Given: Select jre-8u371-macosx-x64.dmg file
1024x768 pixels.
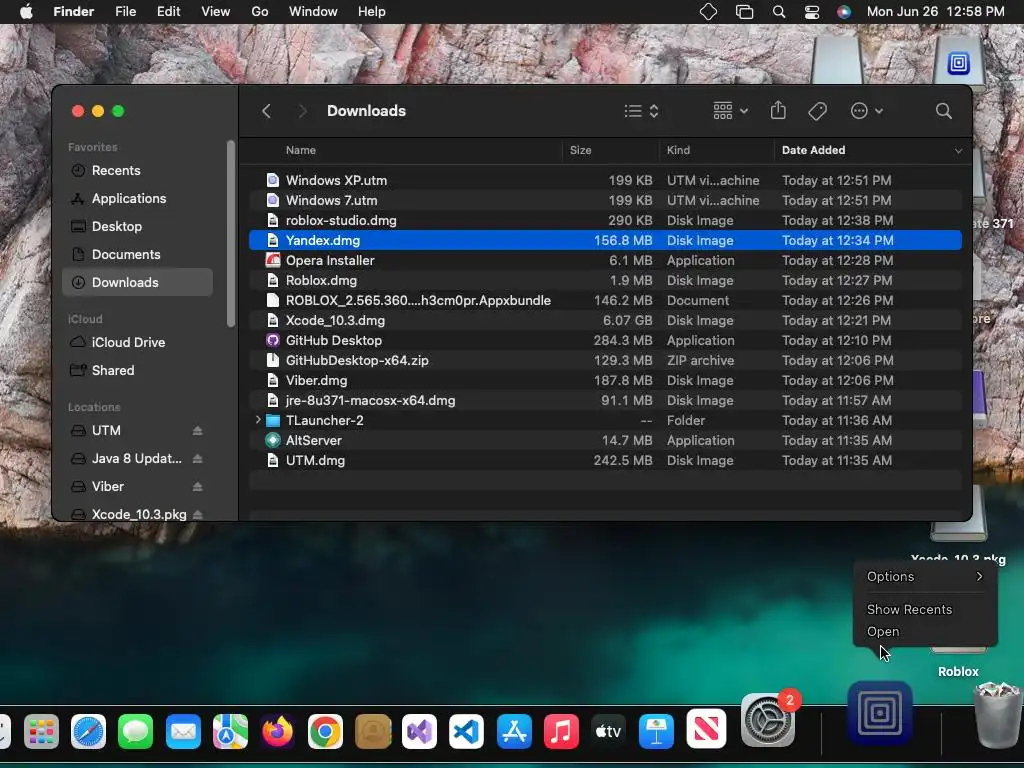Looking at the screenshot, I should 605,400.
